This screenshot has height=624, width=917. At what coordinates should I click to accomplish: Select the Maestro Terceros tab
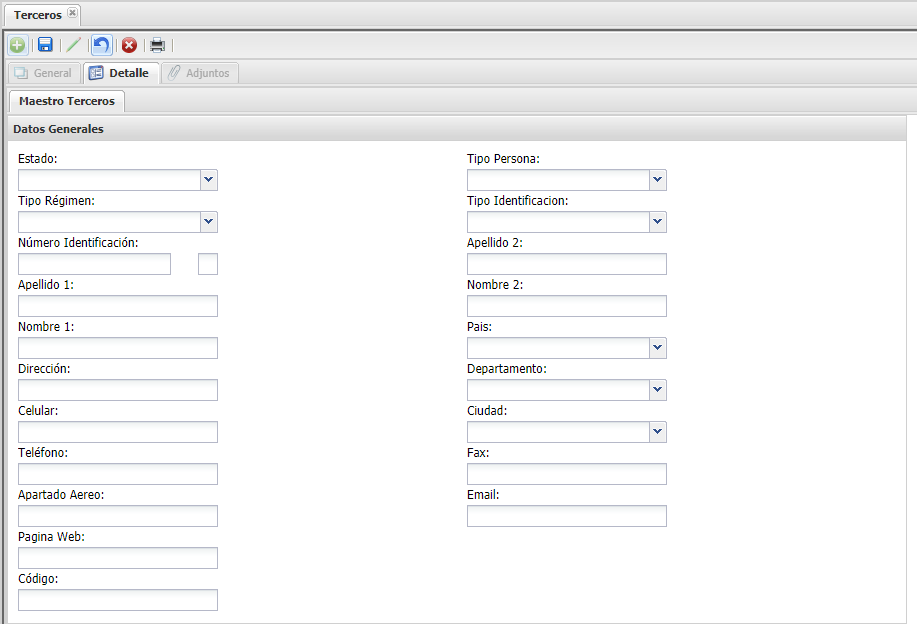pos(66,101)
